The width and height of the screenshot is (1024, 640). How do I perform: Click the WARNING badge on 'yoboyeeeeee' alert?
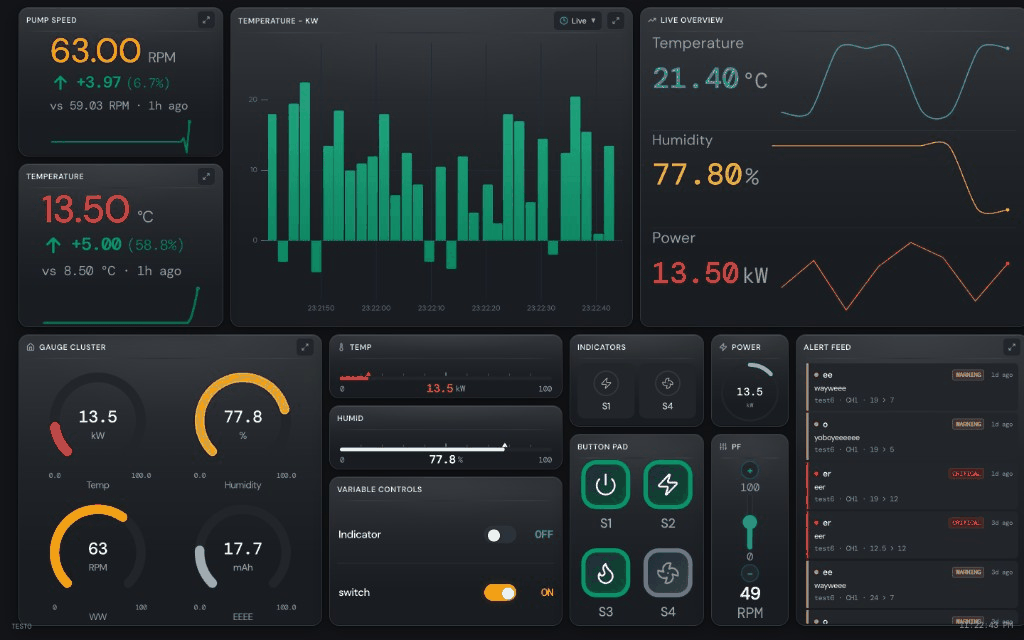tap(968, 424)
